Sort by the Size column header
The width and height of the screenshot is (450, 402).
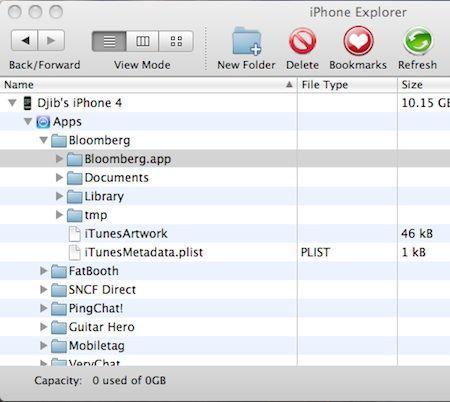424,85
